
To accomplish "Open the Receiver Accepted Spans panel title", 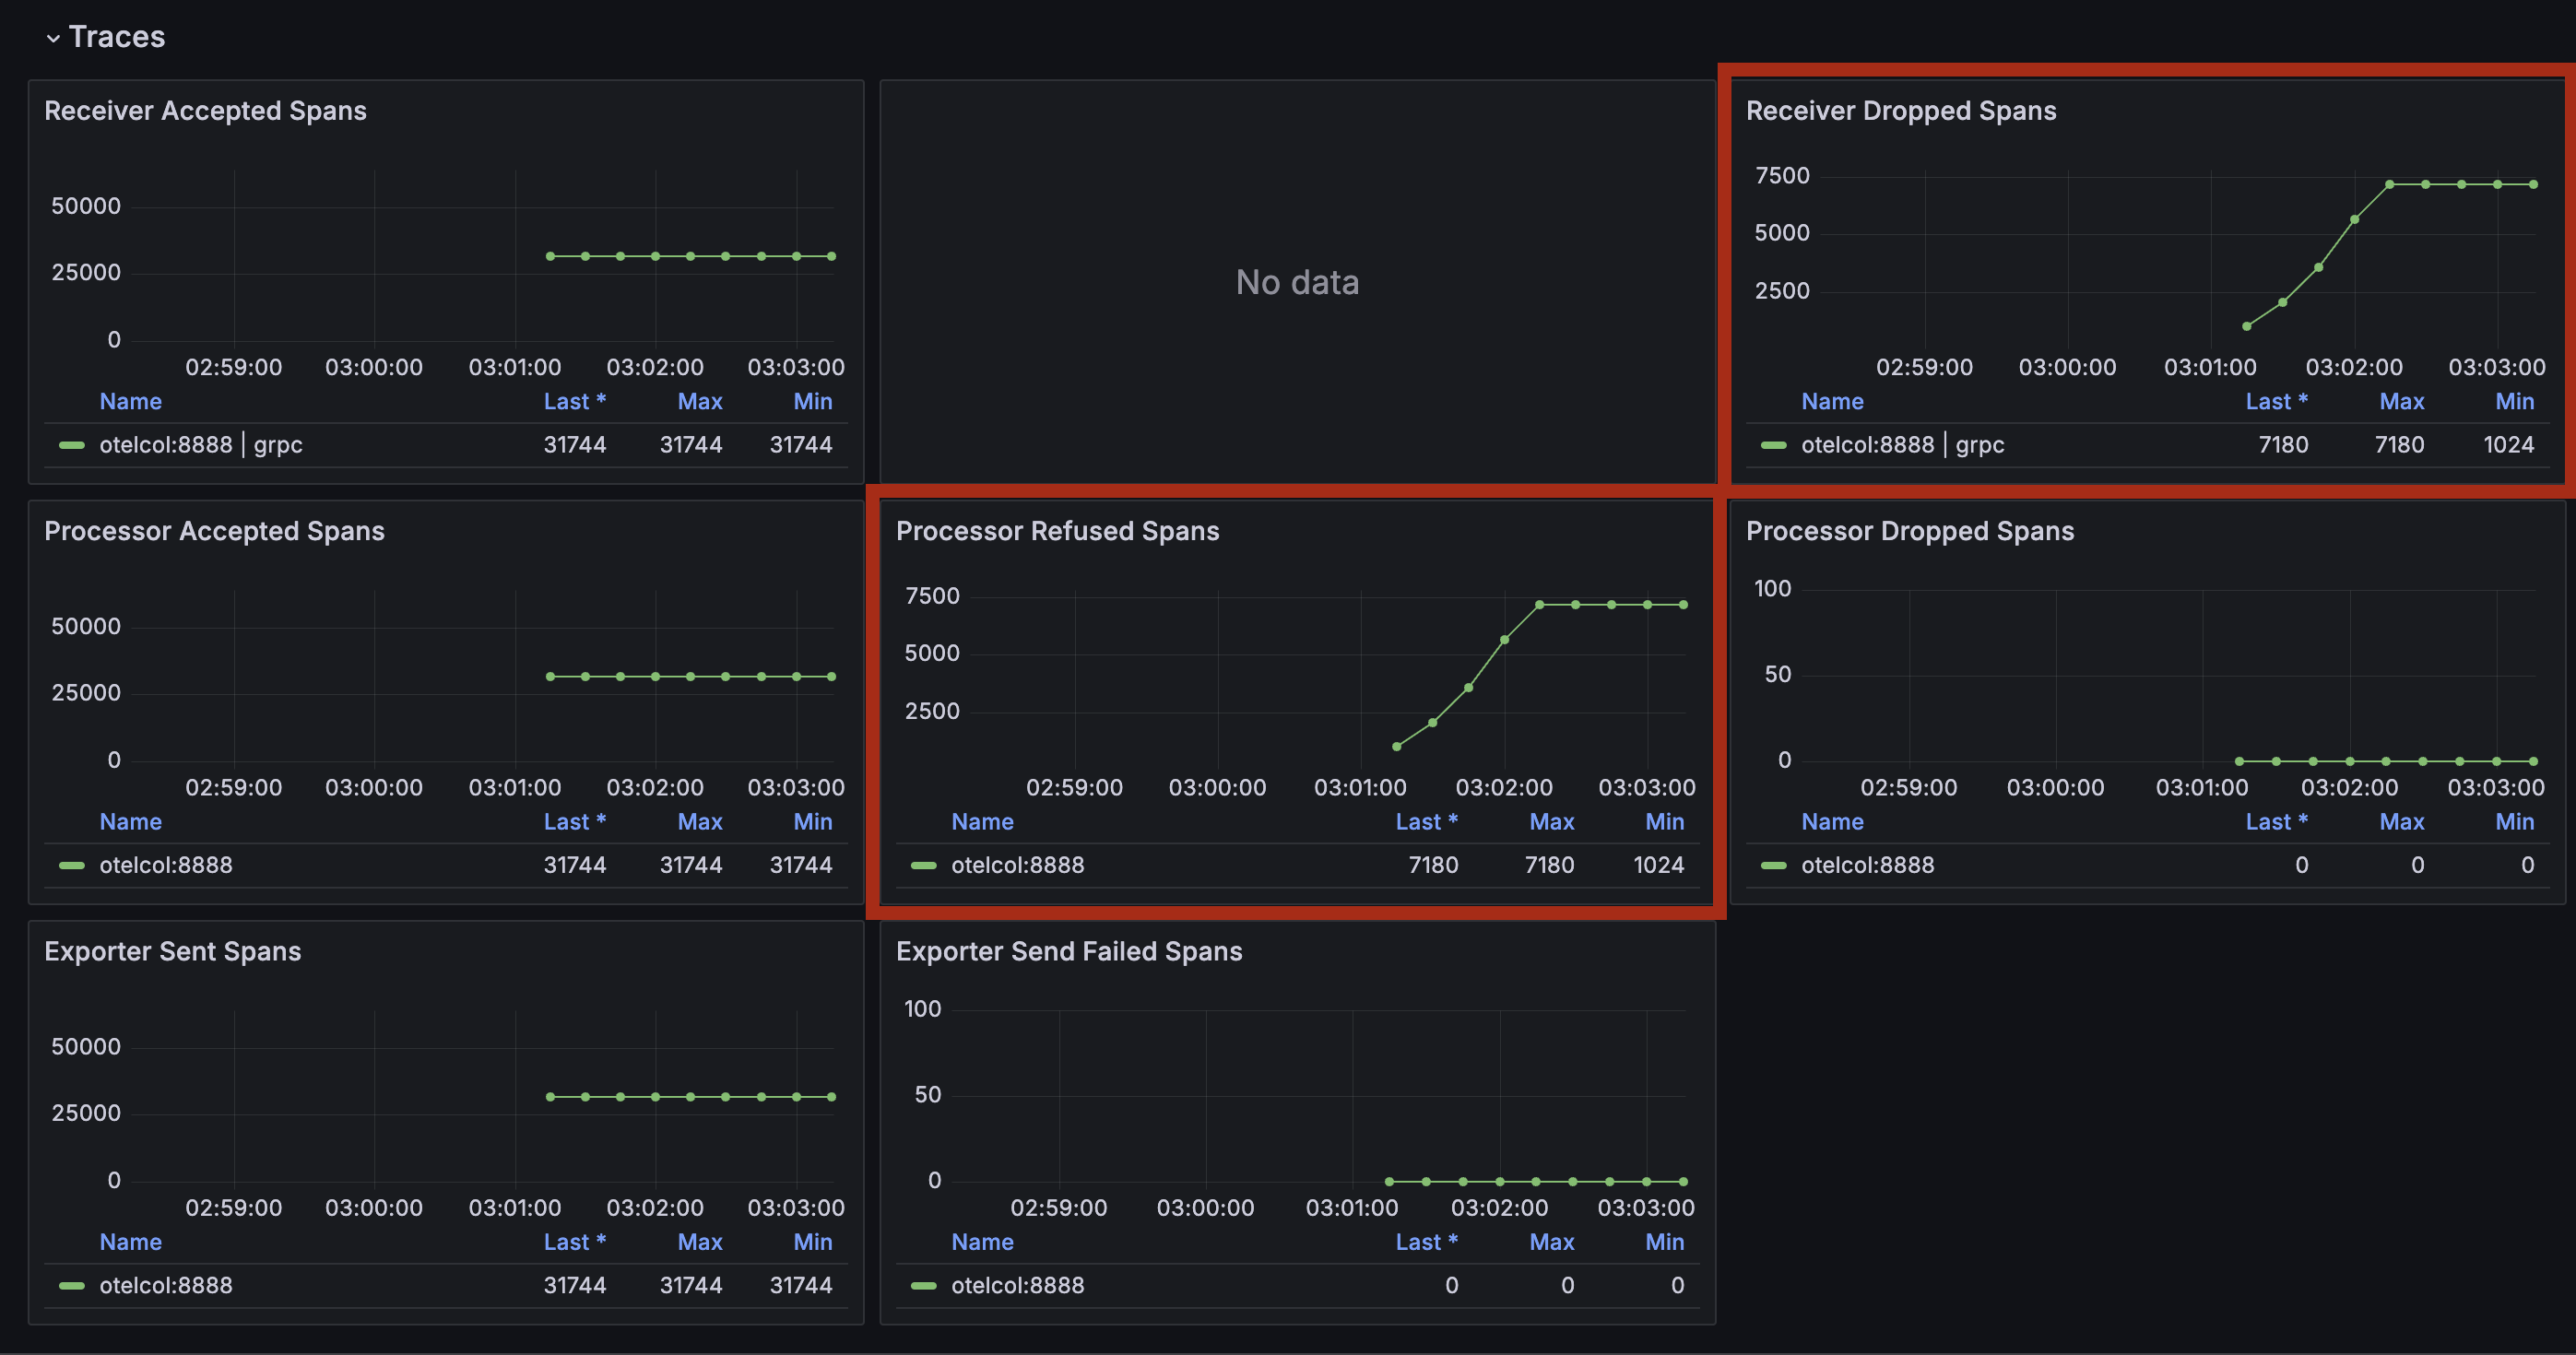I will click(x=205, y=111).
